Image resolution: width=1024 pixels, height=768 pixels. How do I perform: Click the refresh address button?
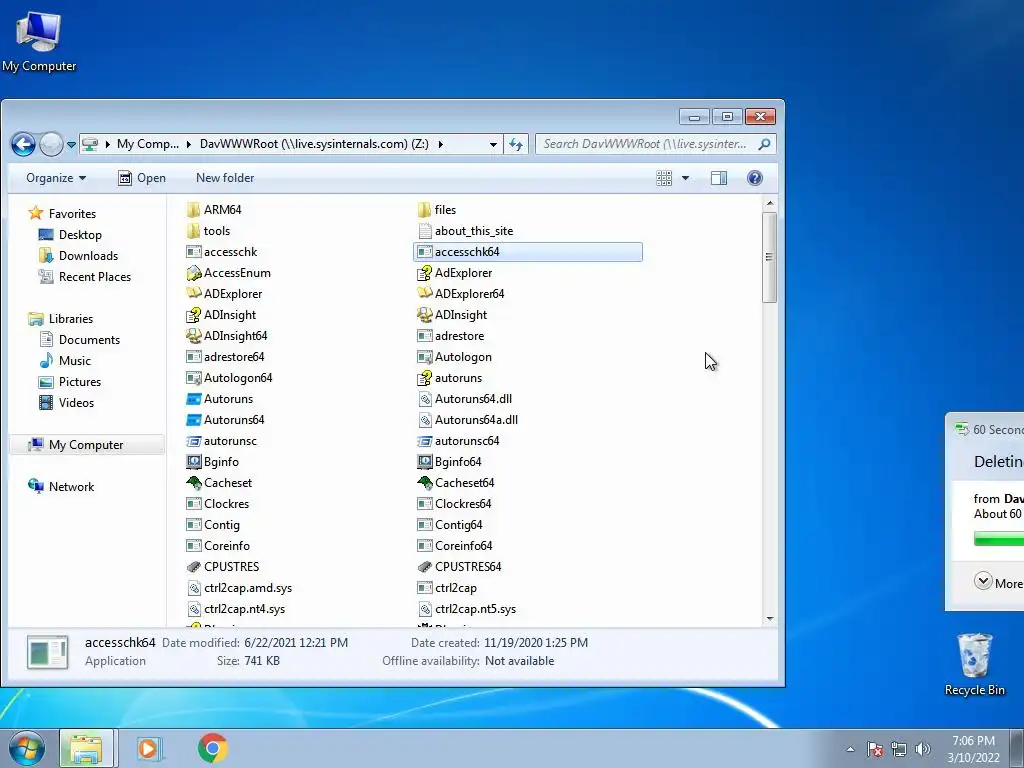point(516,144)
